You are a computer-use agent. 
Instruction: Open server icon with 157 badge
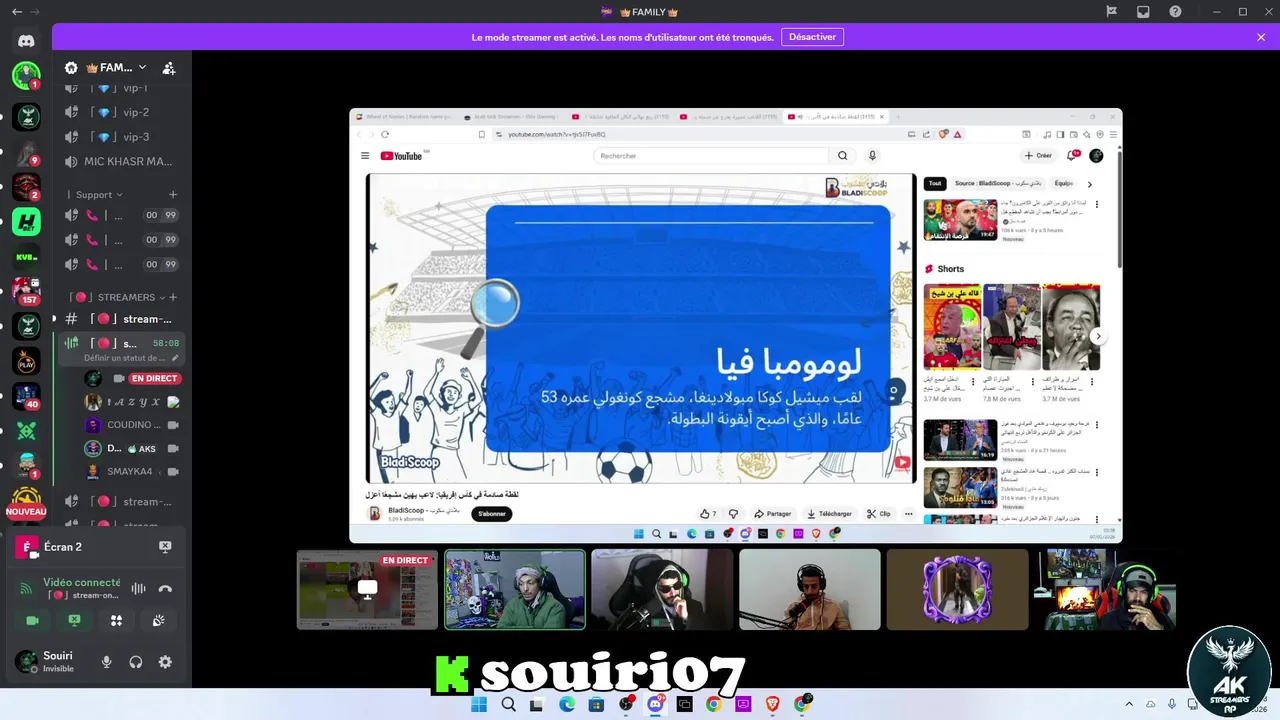tap(26, 290)
